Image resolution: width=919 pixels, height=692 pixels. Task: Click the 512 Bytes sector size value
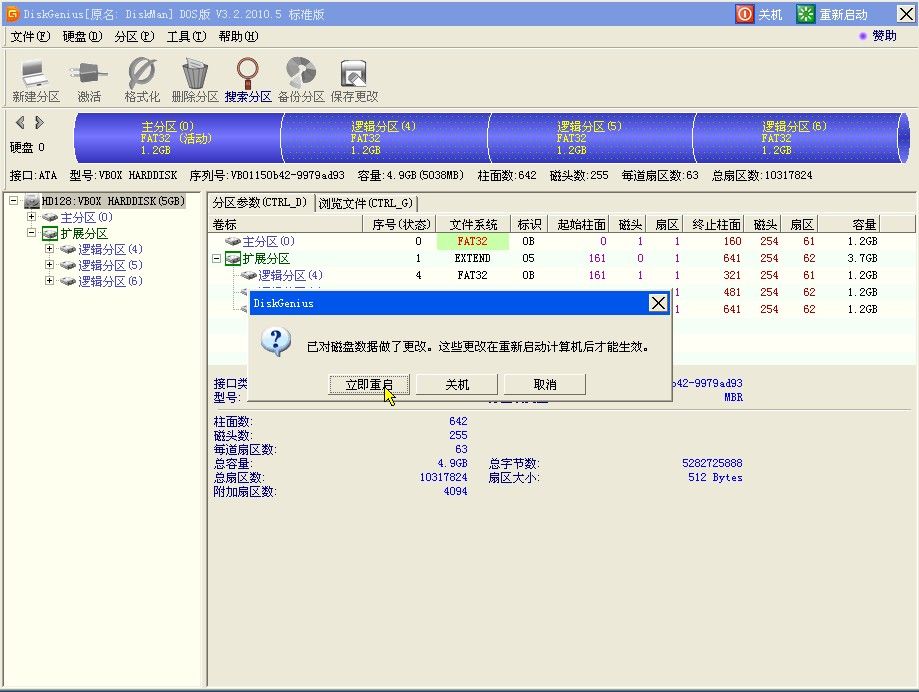[715, 478]
